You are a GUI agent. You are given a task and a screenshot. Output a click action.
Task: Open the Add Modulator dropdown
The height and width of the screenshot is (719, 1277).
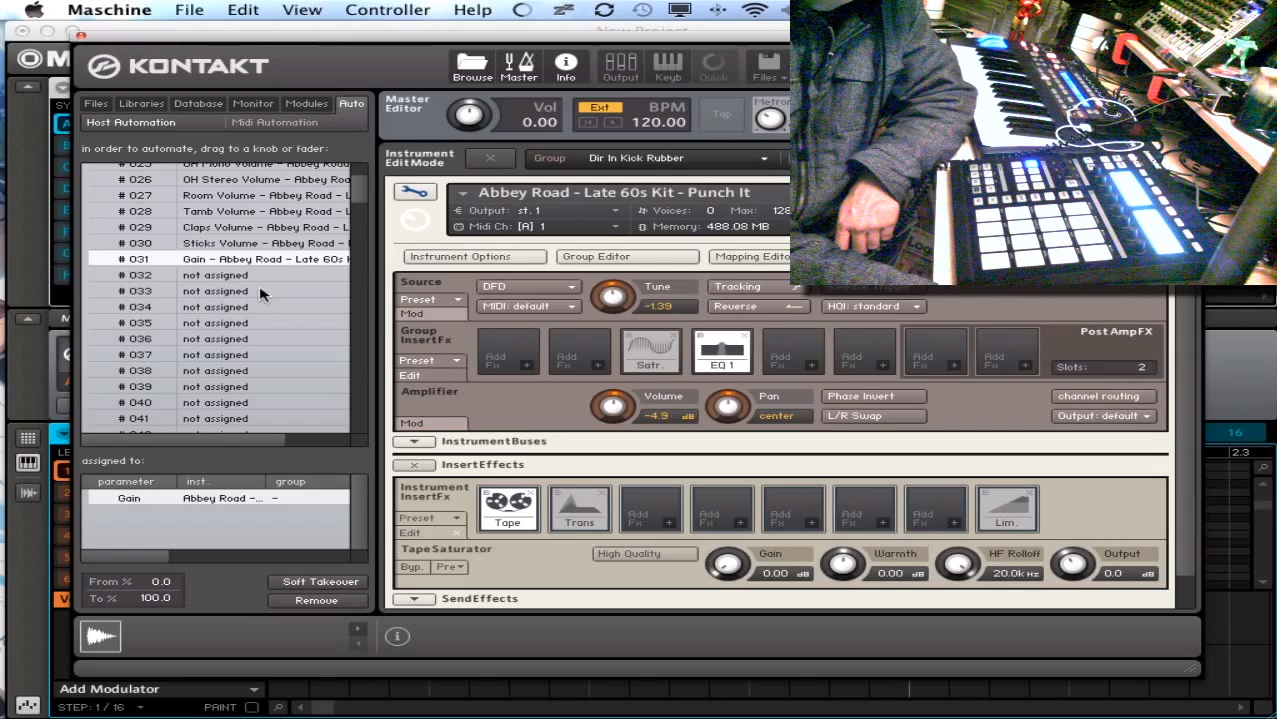point(160,689)
